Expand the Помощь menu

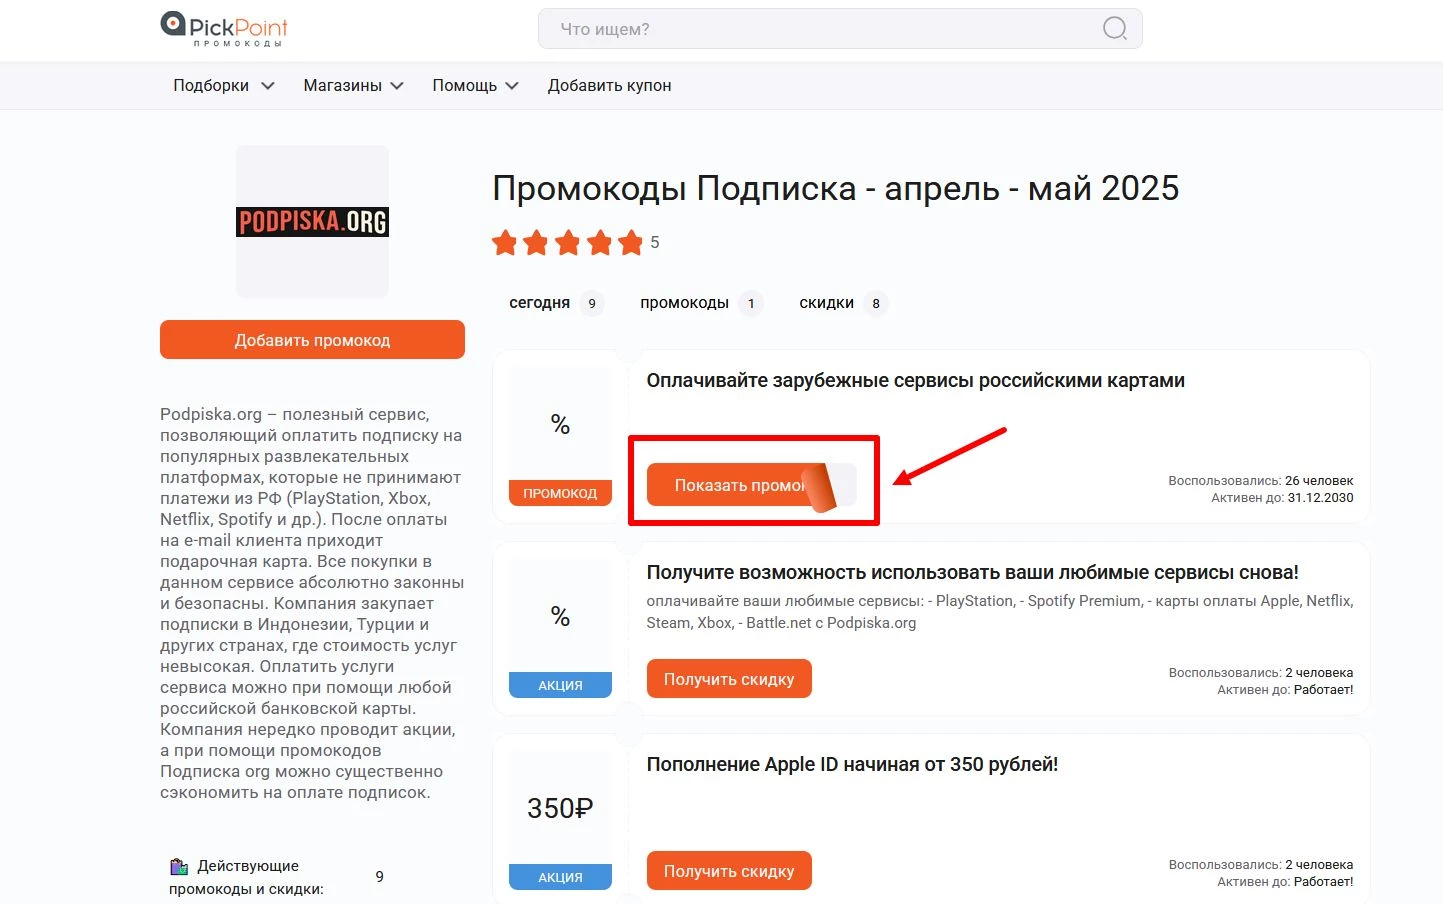click(475, 86)
